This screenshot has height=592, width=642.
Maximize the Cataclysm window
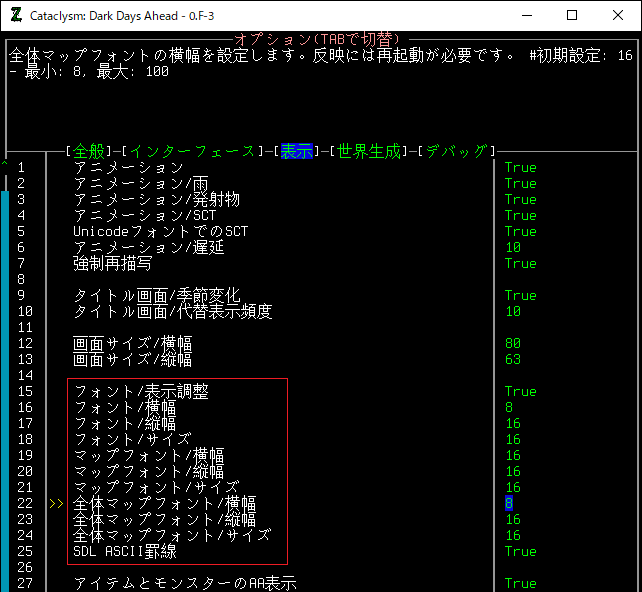point(572,15)
